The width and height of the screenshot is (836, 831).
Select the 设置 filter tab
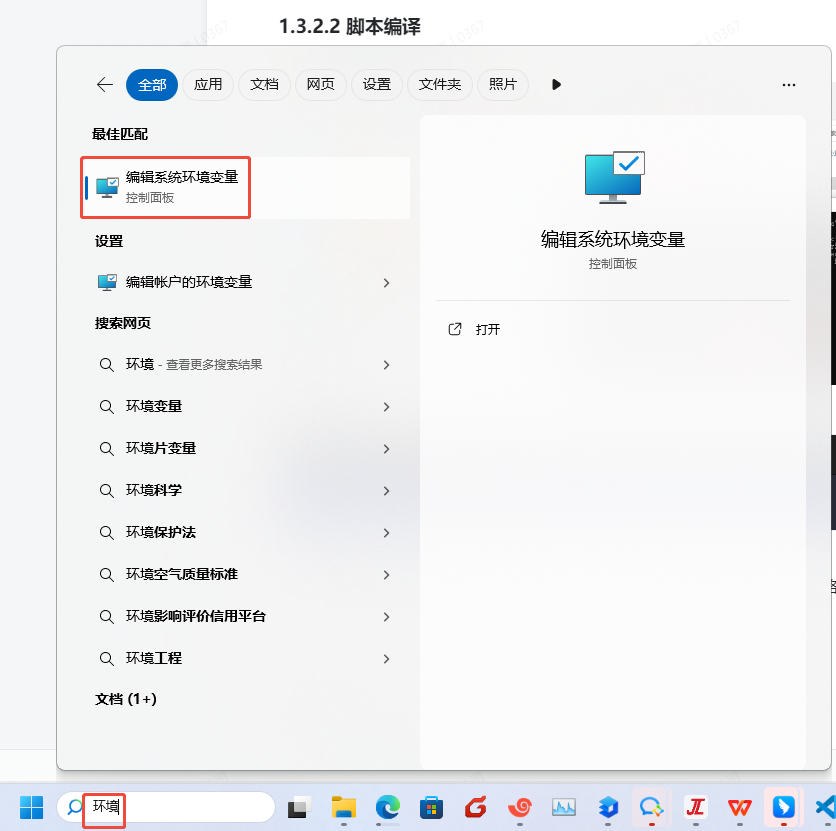point(376,85)
